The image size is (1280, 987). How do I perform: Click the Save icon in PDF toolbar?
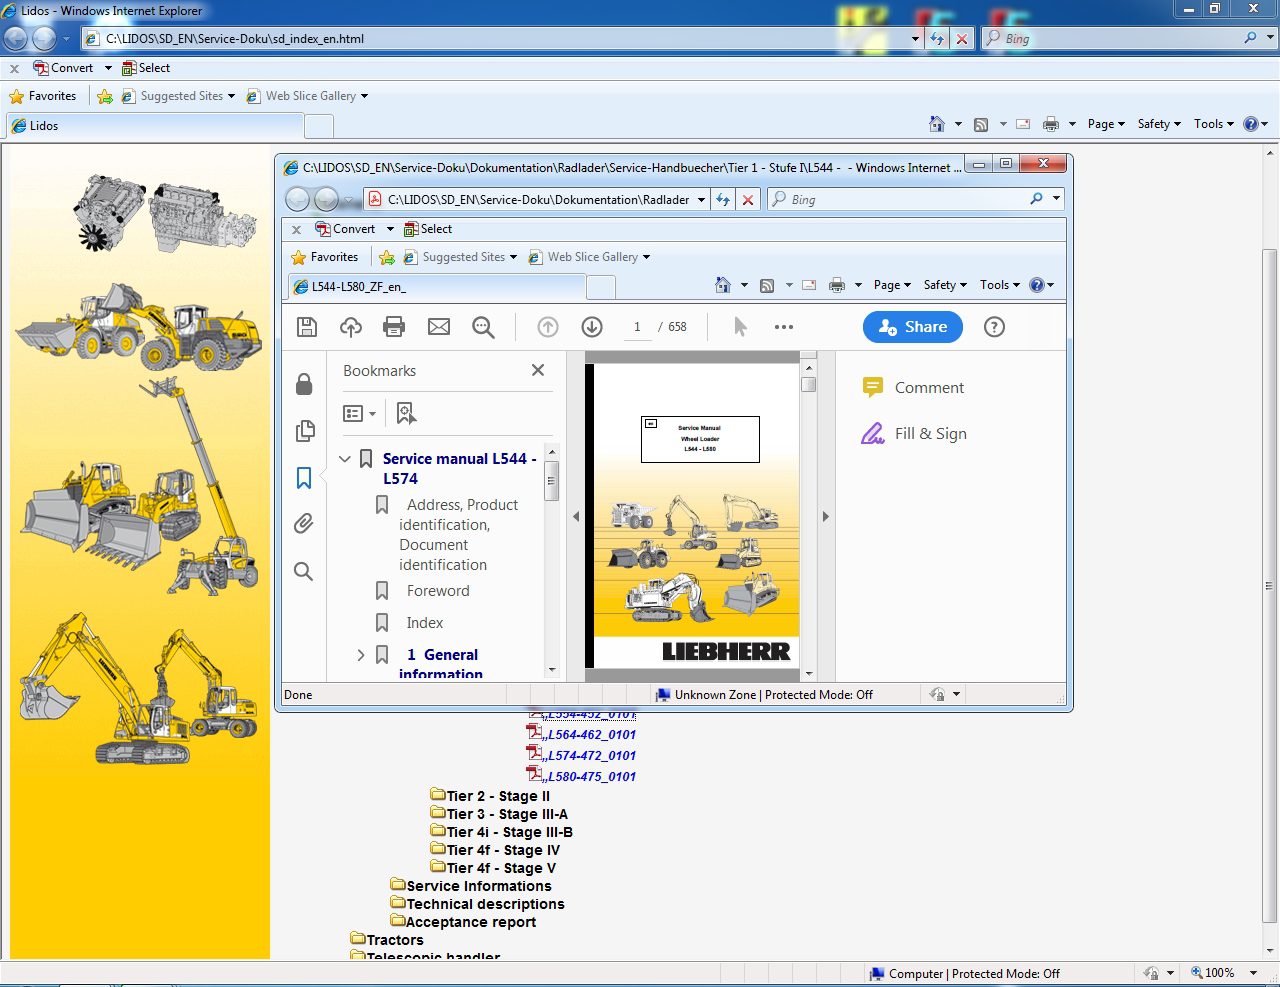tap(307, 327)
